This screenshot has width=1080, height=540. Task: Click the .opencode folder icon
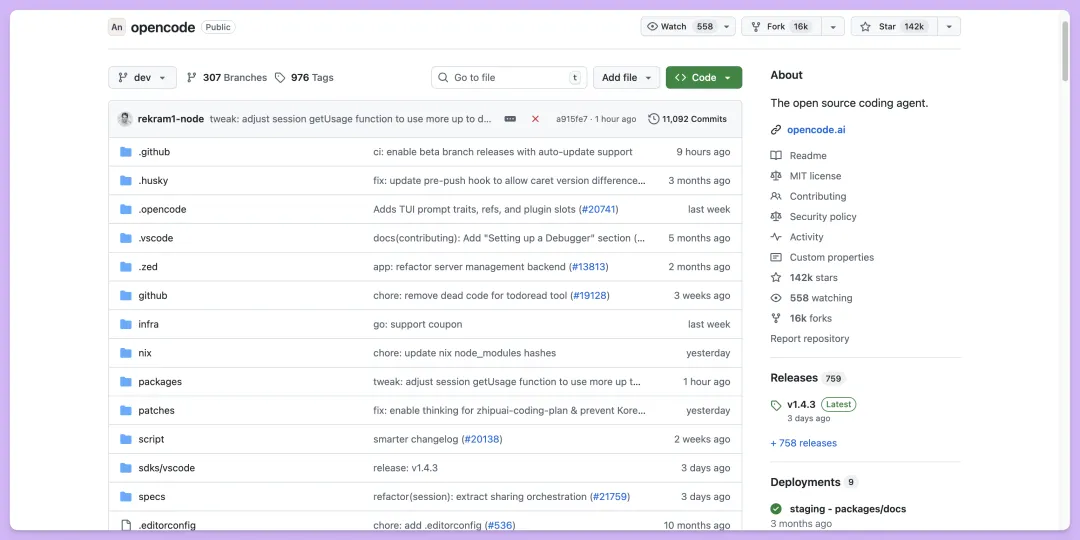point(125,209)
